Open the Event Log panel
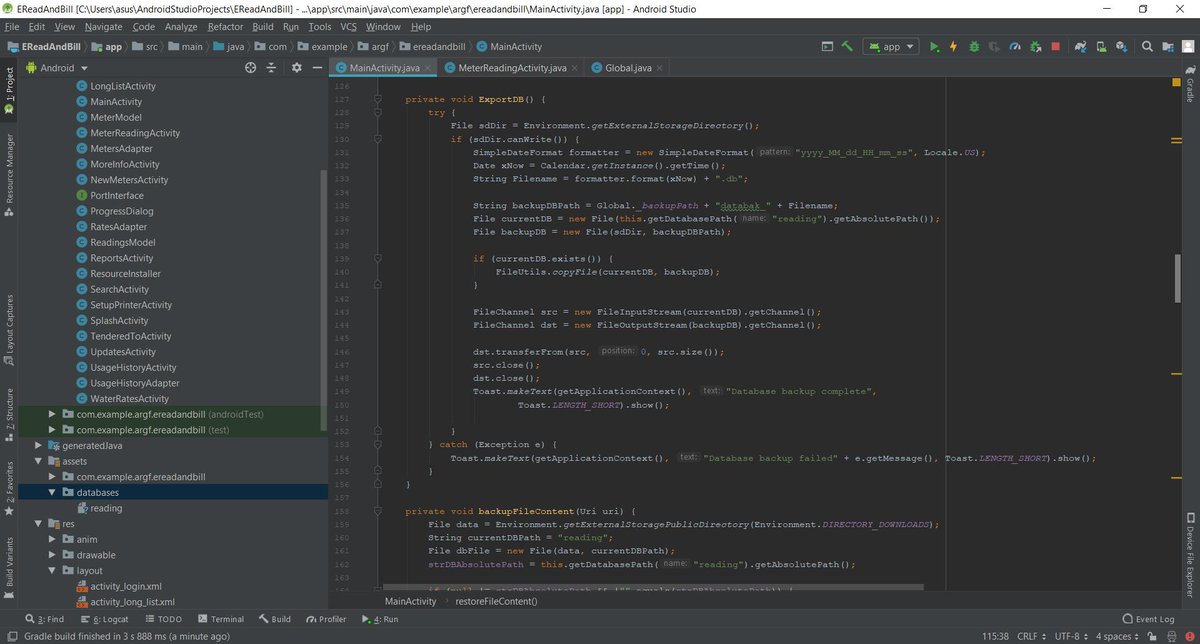 1148,619
